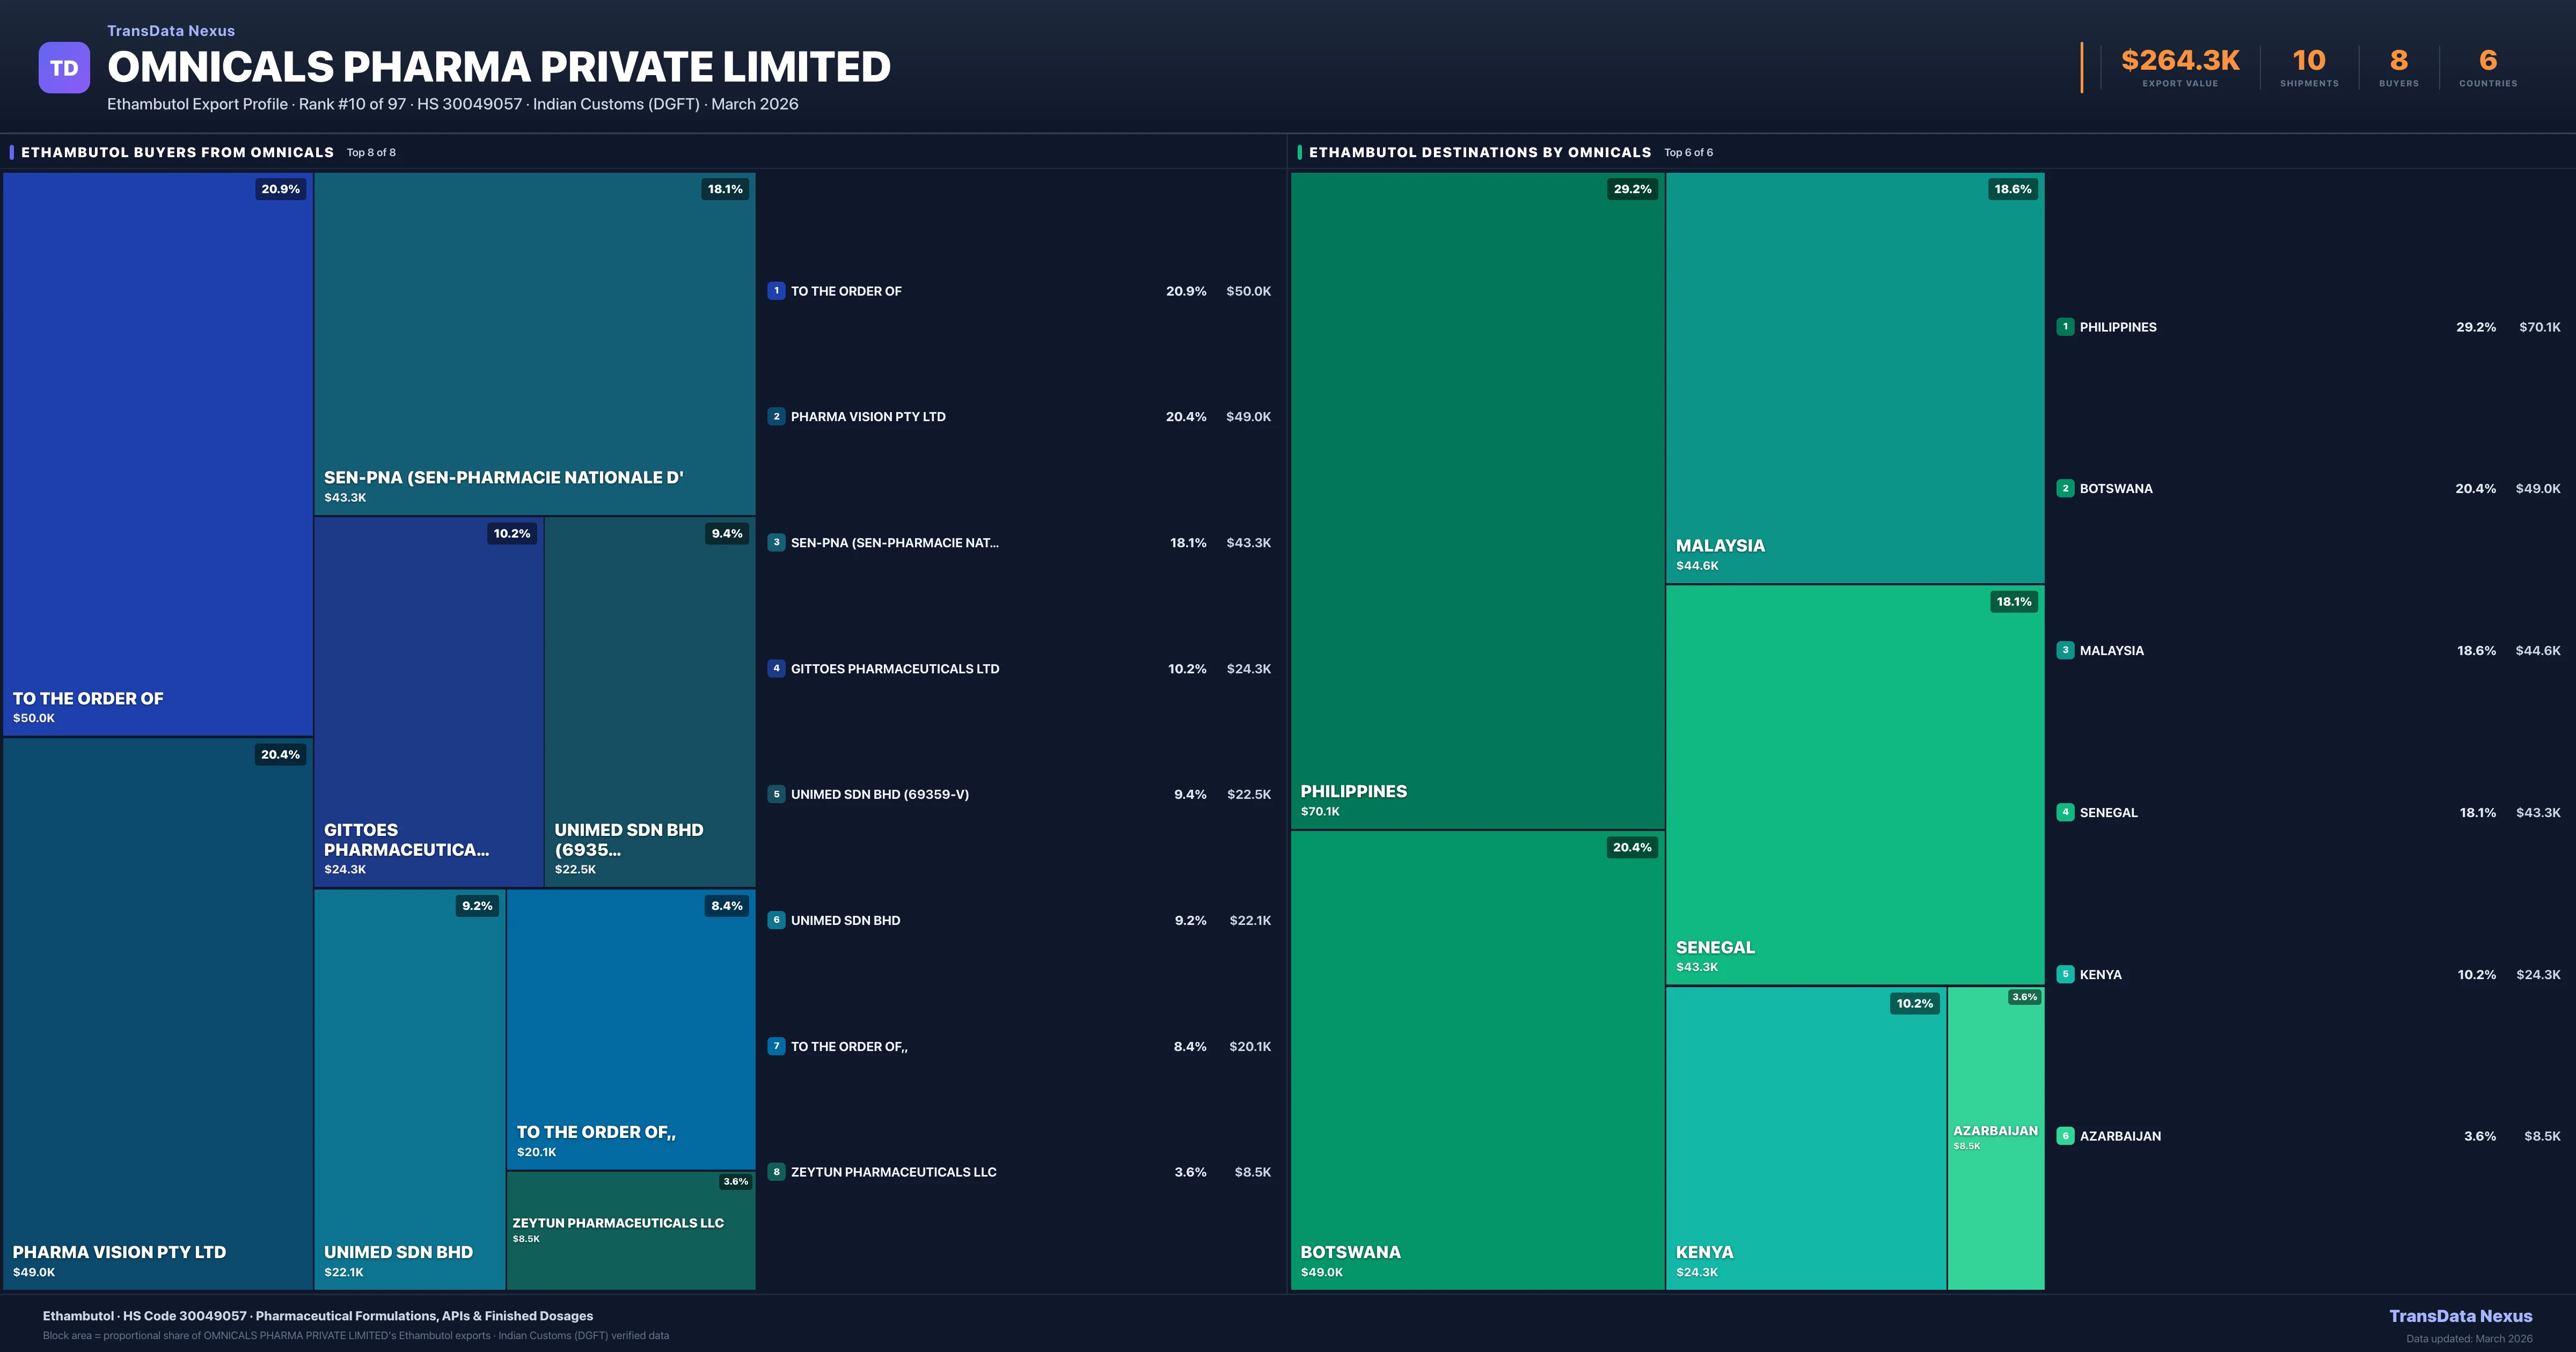Select the PHILIPPINES treemap block
This screenshot has width=2576, height=1352.
pyautogui.click(x=1477, y=500)
